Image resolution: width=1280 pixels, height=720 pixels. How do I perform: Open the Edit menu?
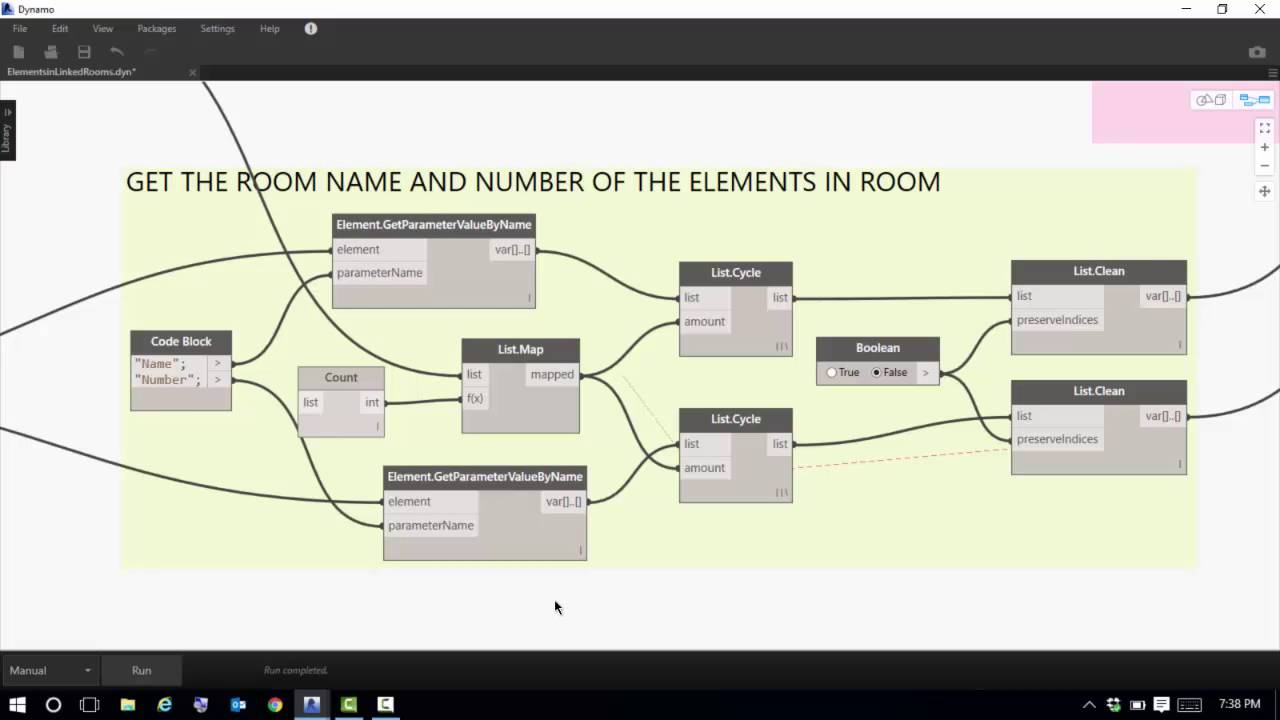click(60, 29)
